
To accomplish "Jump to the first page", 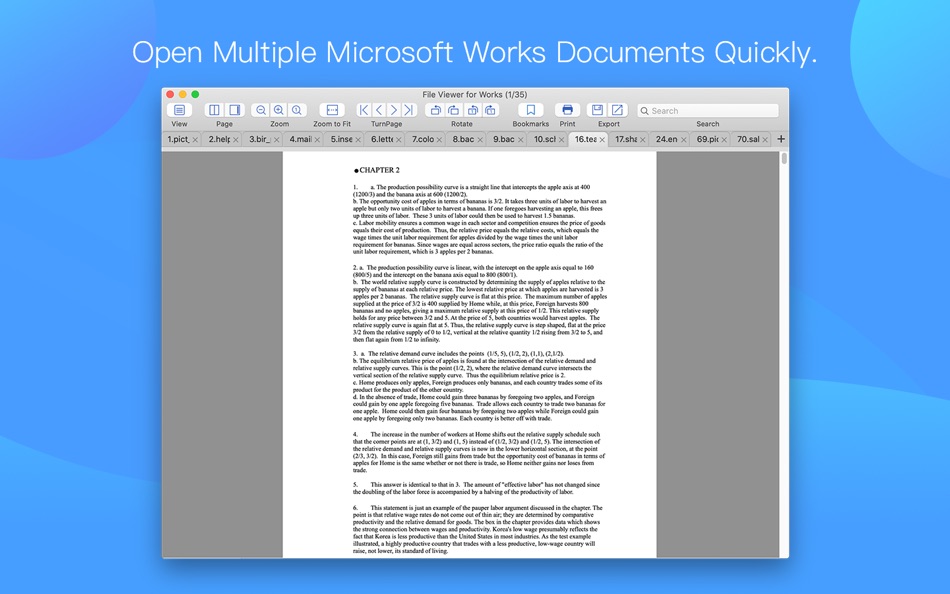I will 364,110.
